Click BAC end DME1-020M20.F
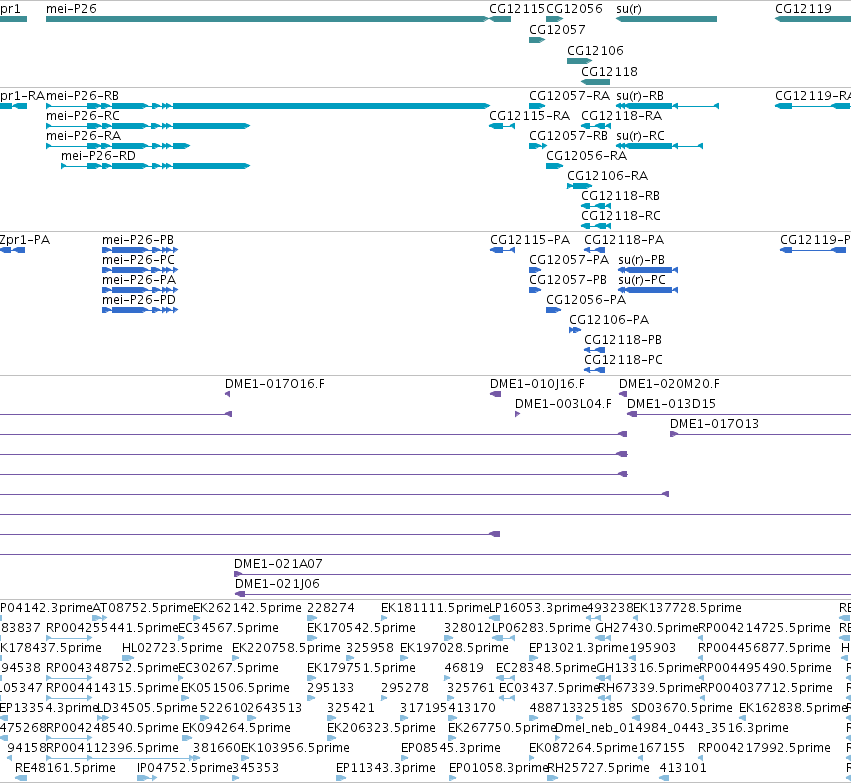The height and width of the screenshot is (783, 851). [x=623, y=394]
